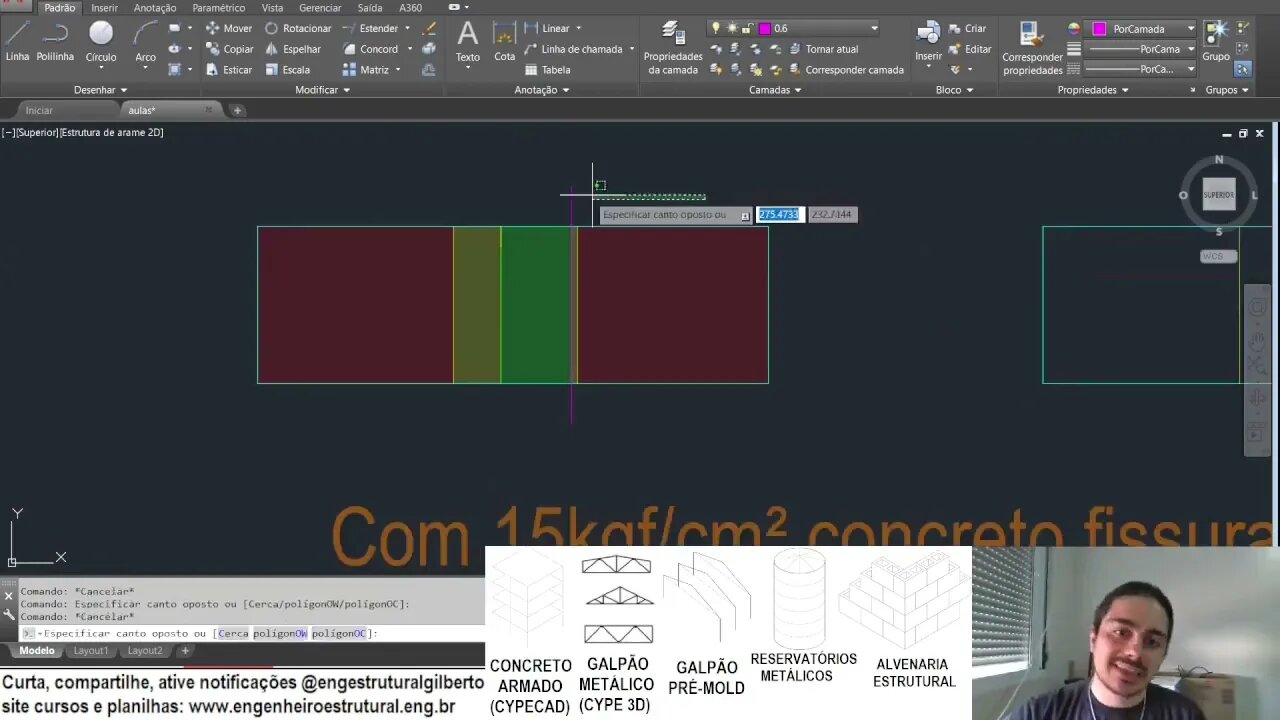Switch to the Vista ribbon tab
The height and width of the screenshot is (720, 1280).
click(x=272, y=8)
